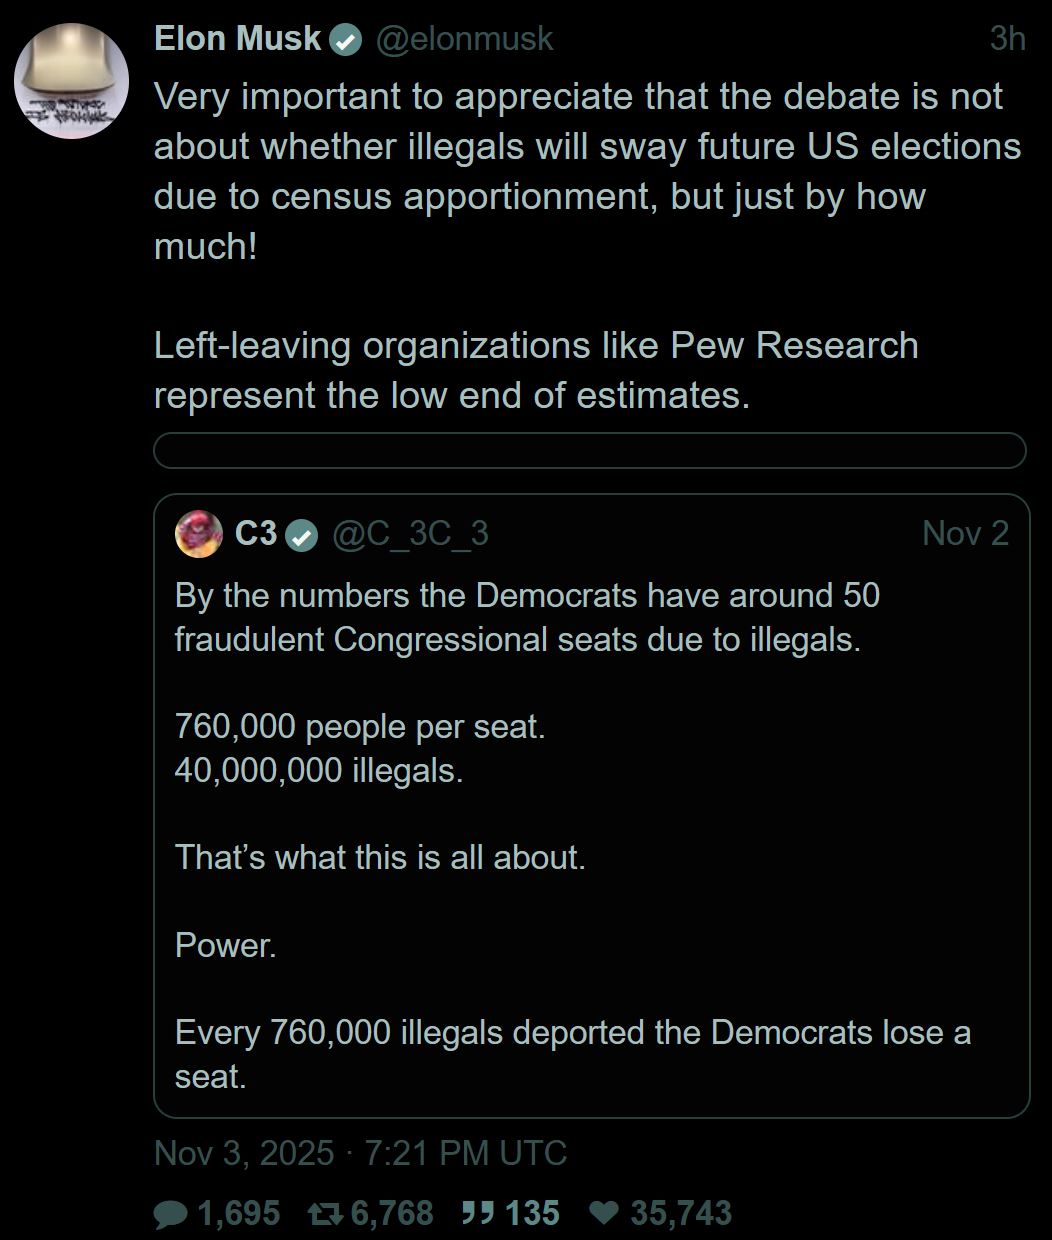
Task: Visit the @elonmusk handle link
Action: (464, 39)
